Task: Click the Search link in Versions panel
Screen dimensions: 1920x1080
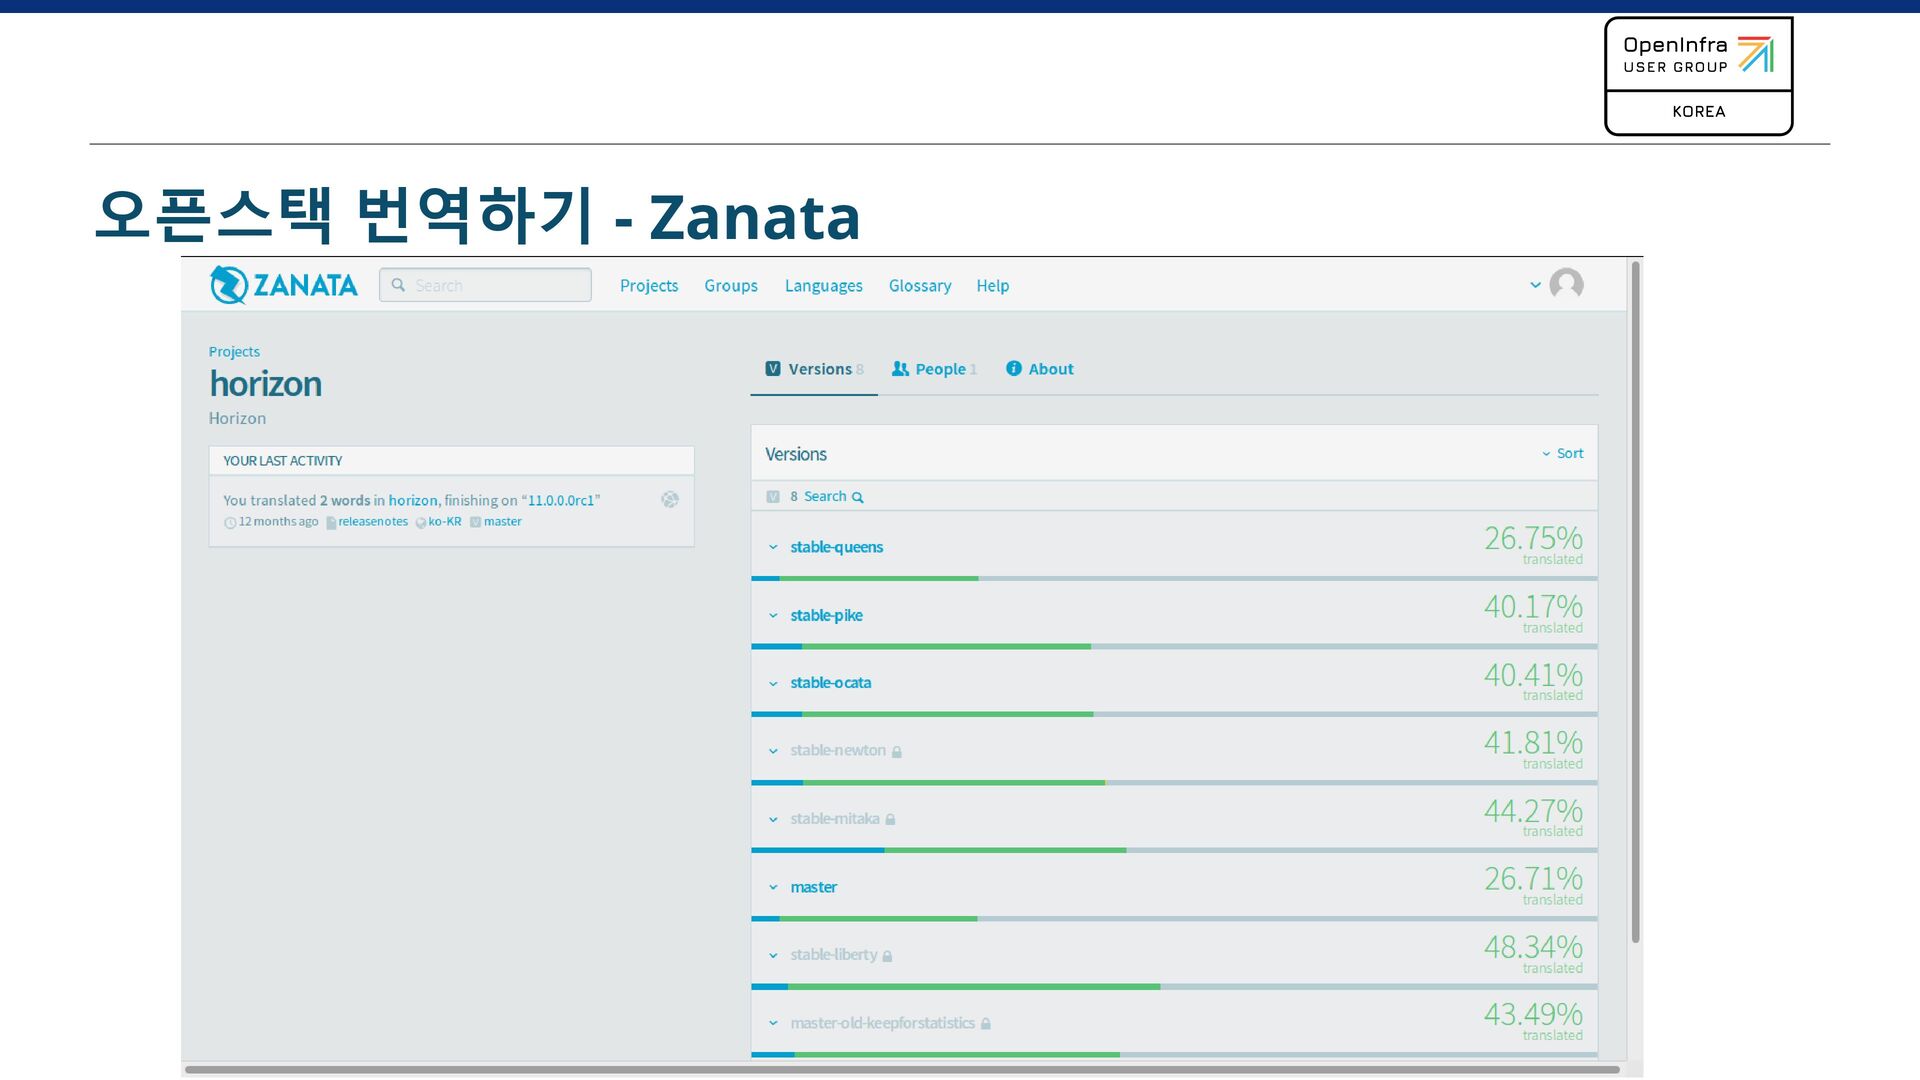Action: pyautogui.click(x=825, y=497)
